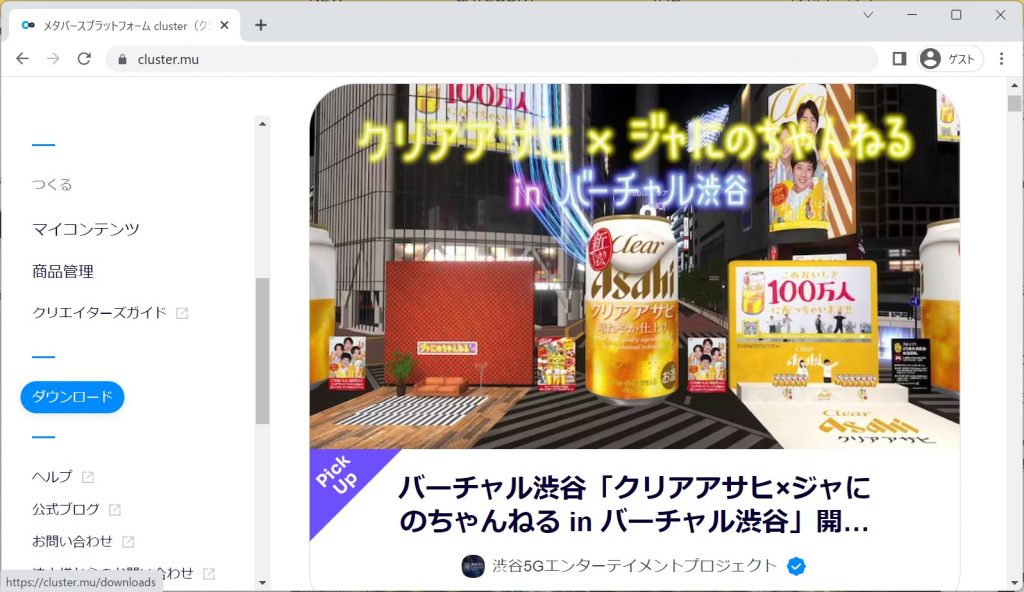The width and height of the screenshot is (1024, 592).
Task: Maximize the browser window
Action: coord(956,14)
